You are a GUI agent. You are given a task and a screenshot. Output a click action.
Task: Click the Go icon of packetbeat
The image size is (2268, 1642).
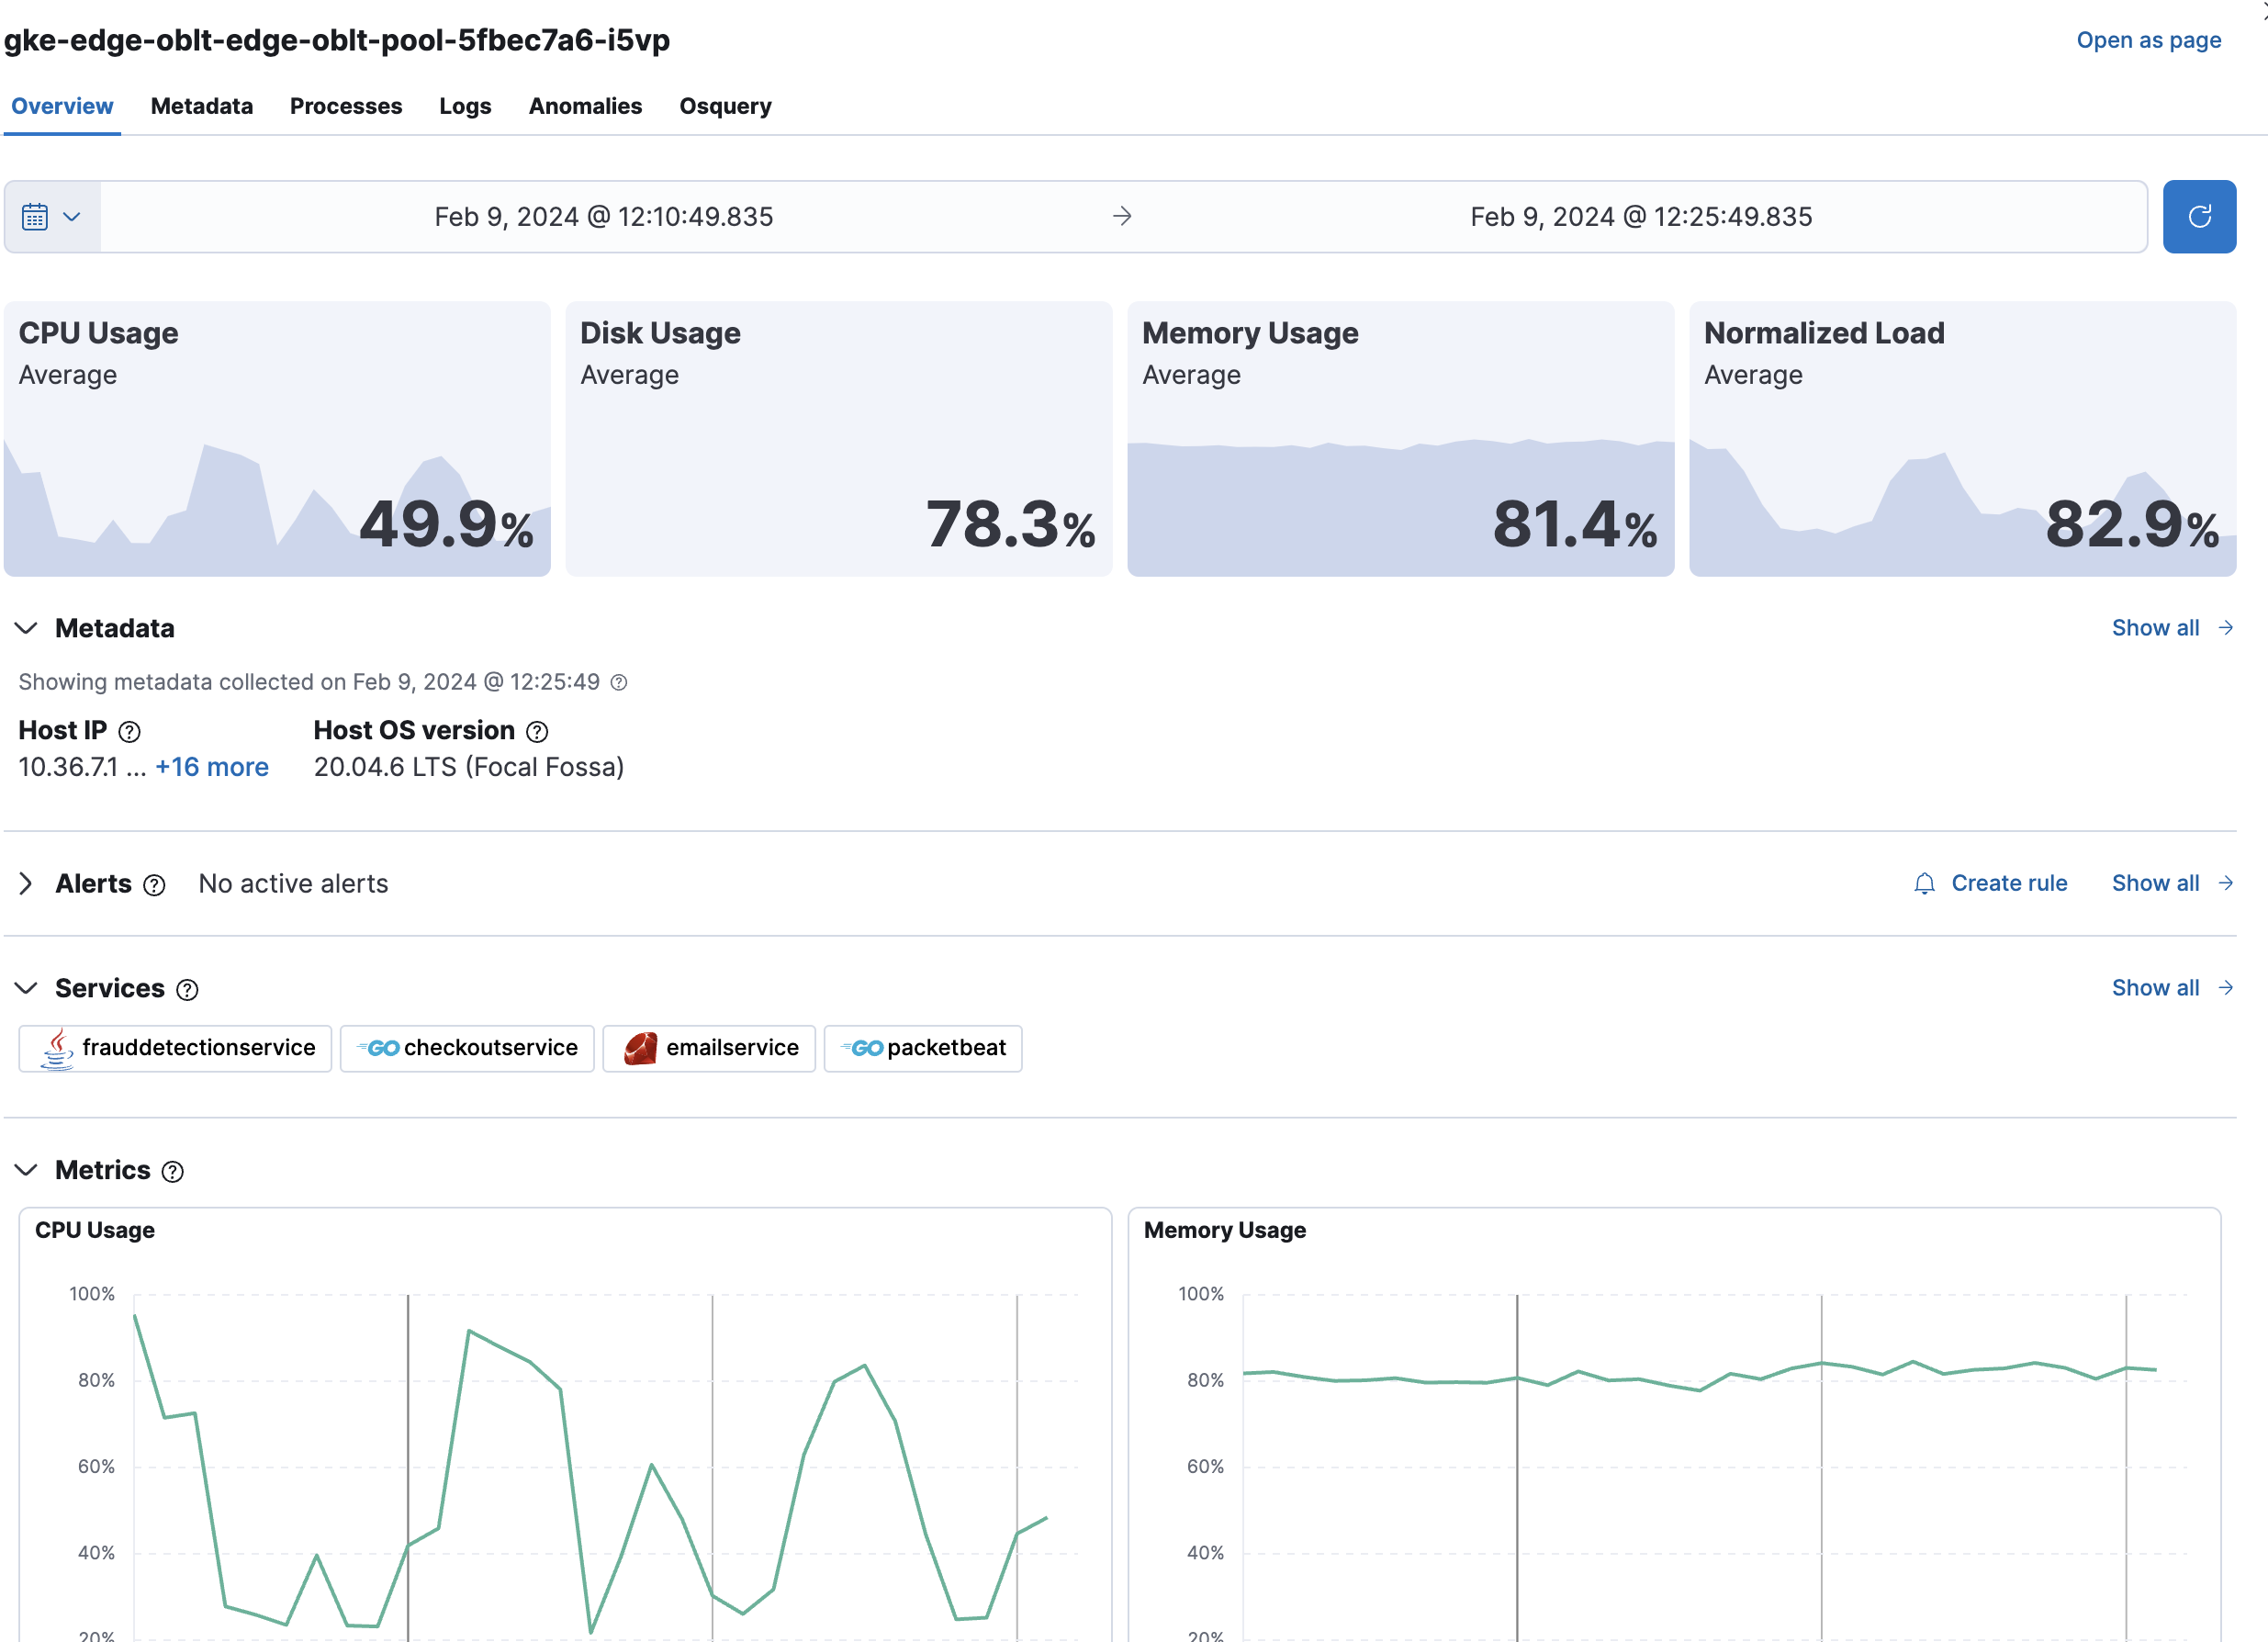pyautogui.click(x=862, y=1048)
